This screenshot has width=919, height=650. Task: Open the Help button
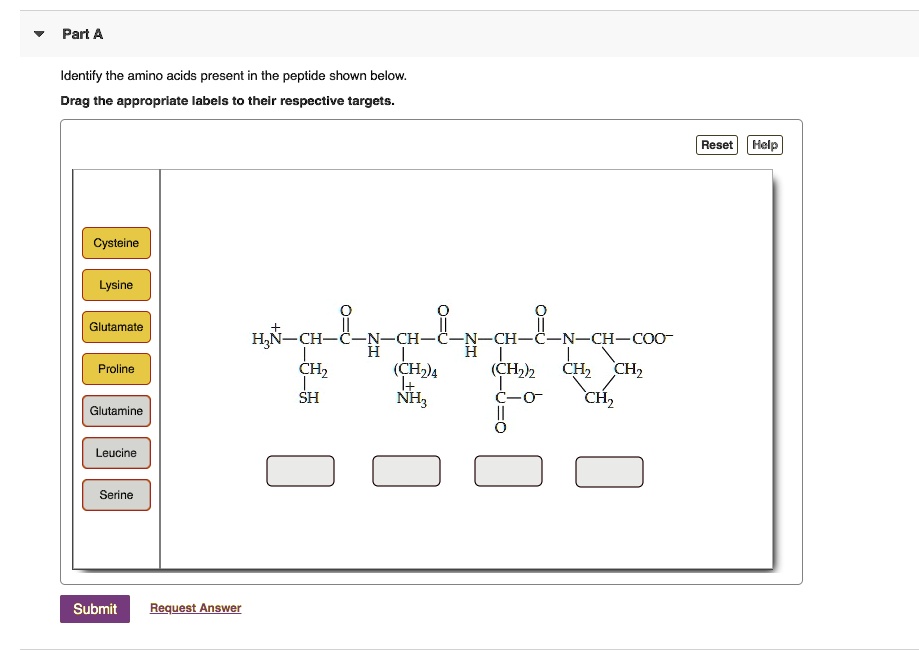(x=765, y=145)
